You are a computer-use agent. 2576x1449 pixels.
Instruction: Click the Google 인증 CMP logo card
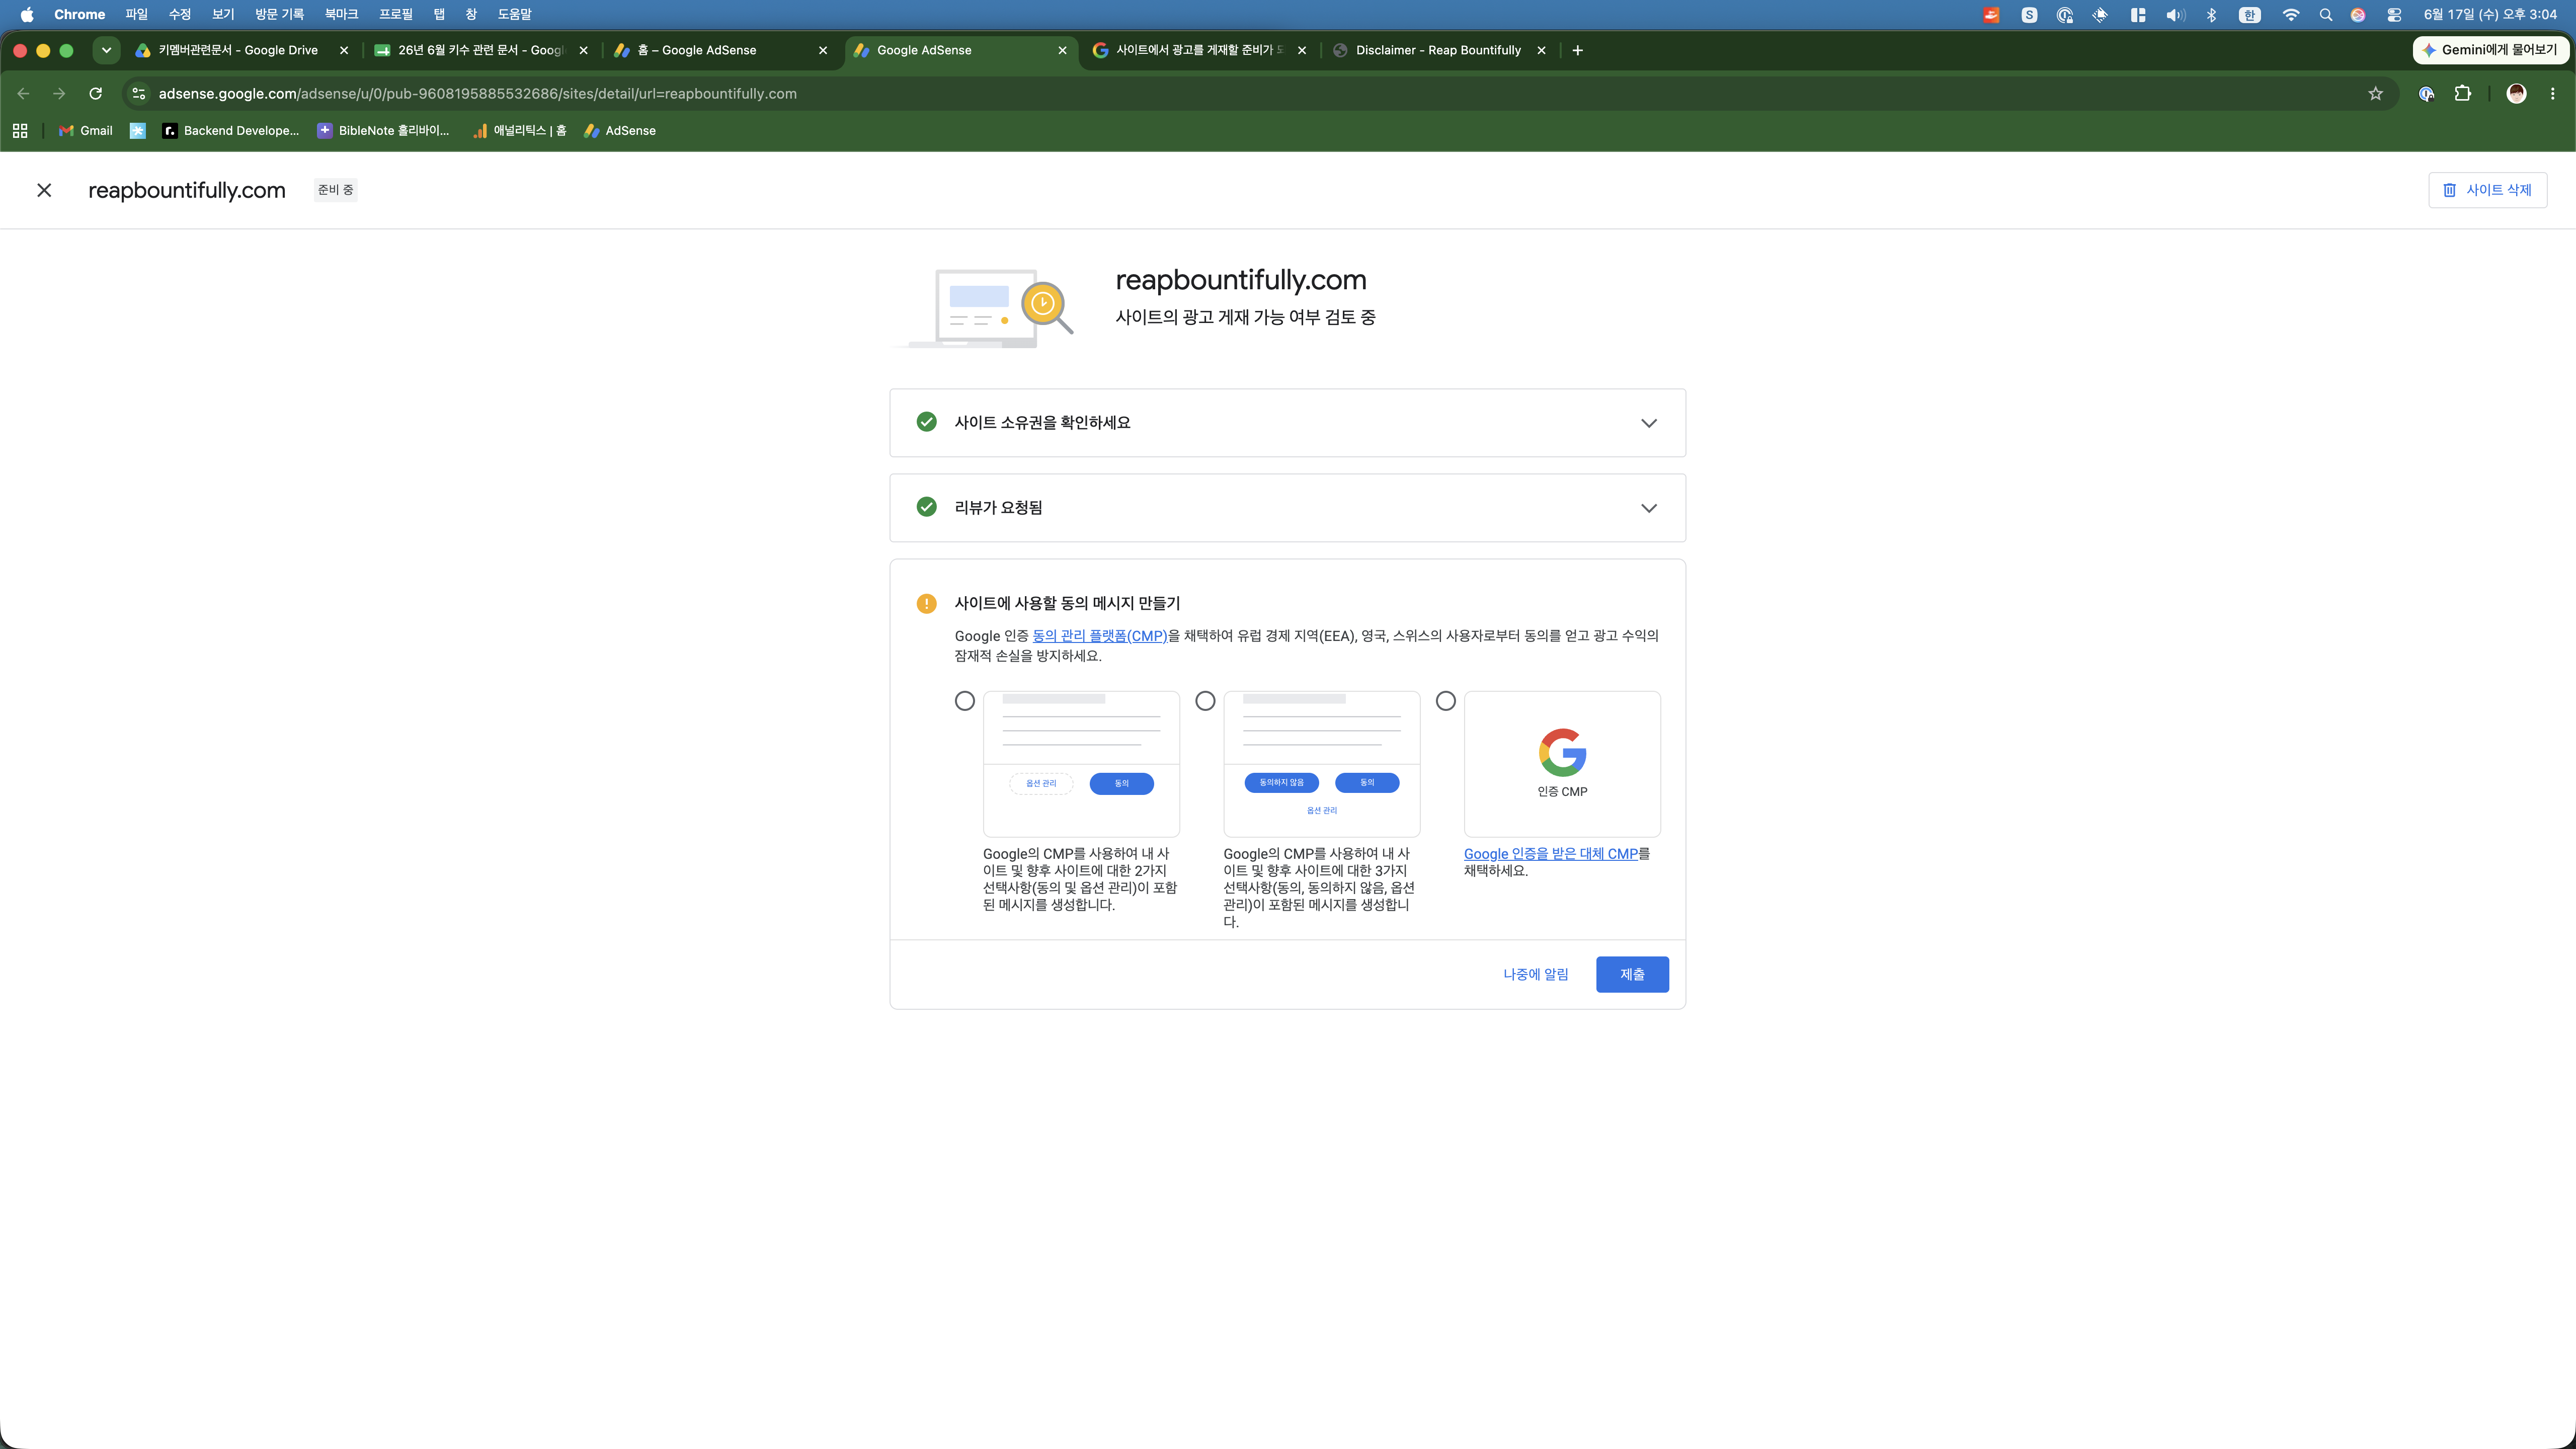(x=1562, y=764)
